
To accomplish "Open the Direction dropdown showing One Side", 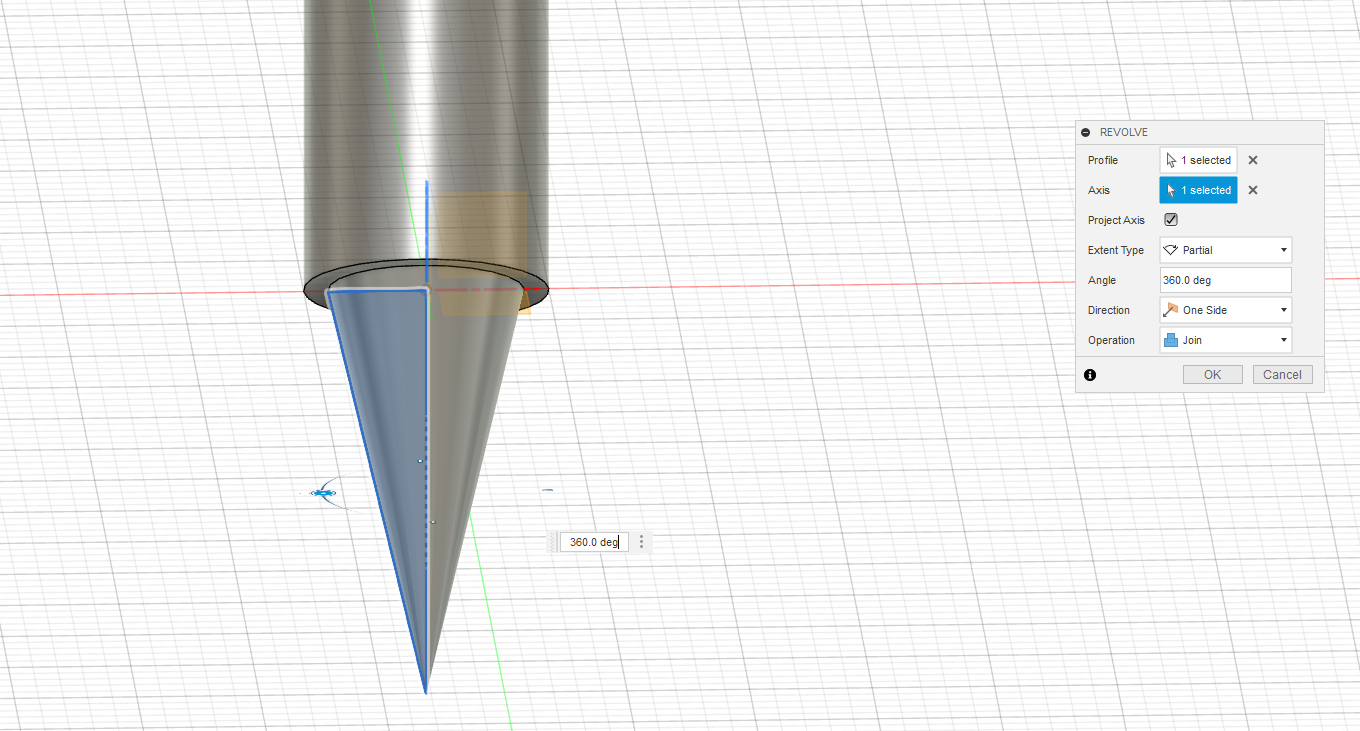I will pos(1225,310).
